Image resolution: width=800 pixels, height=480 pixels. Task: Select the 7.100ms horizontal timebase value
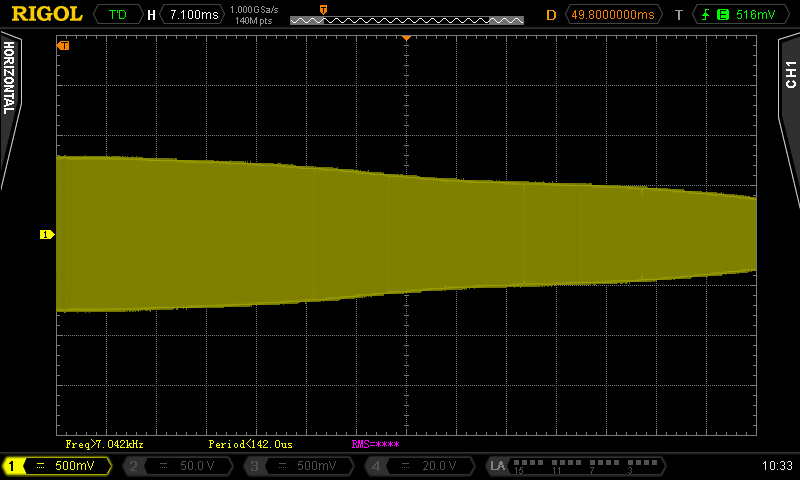click(x=194, y=14)
